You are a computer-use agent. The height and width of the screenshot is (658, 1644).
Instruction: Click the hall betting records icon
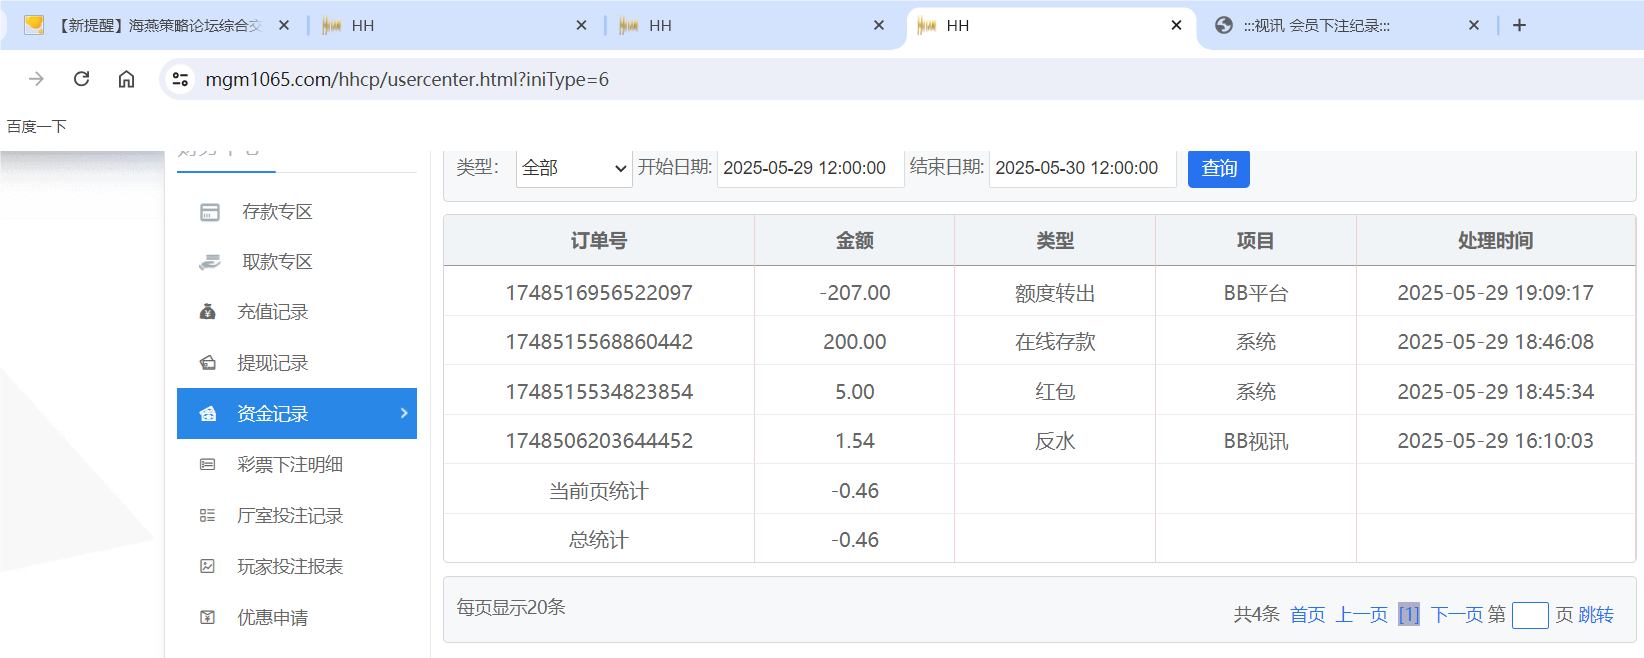coord(208,516)
